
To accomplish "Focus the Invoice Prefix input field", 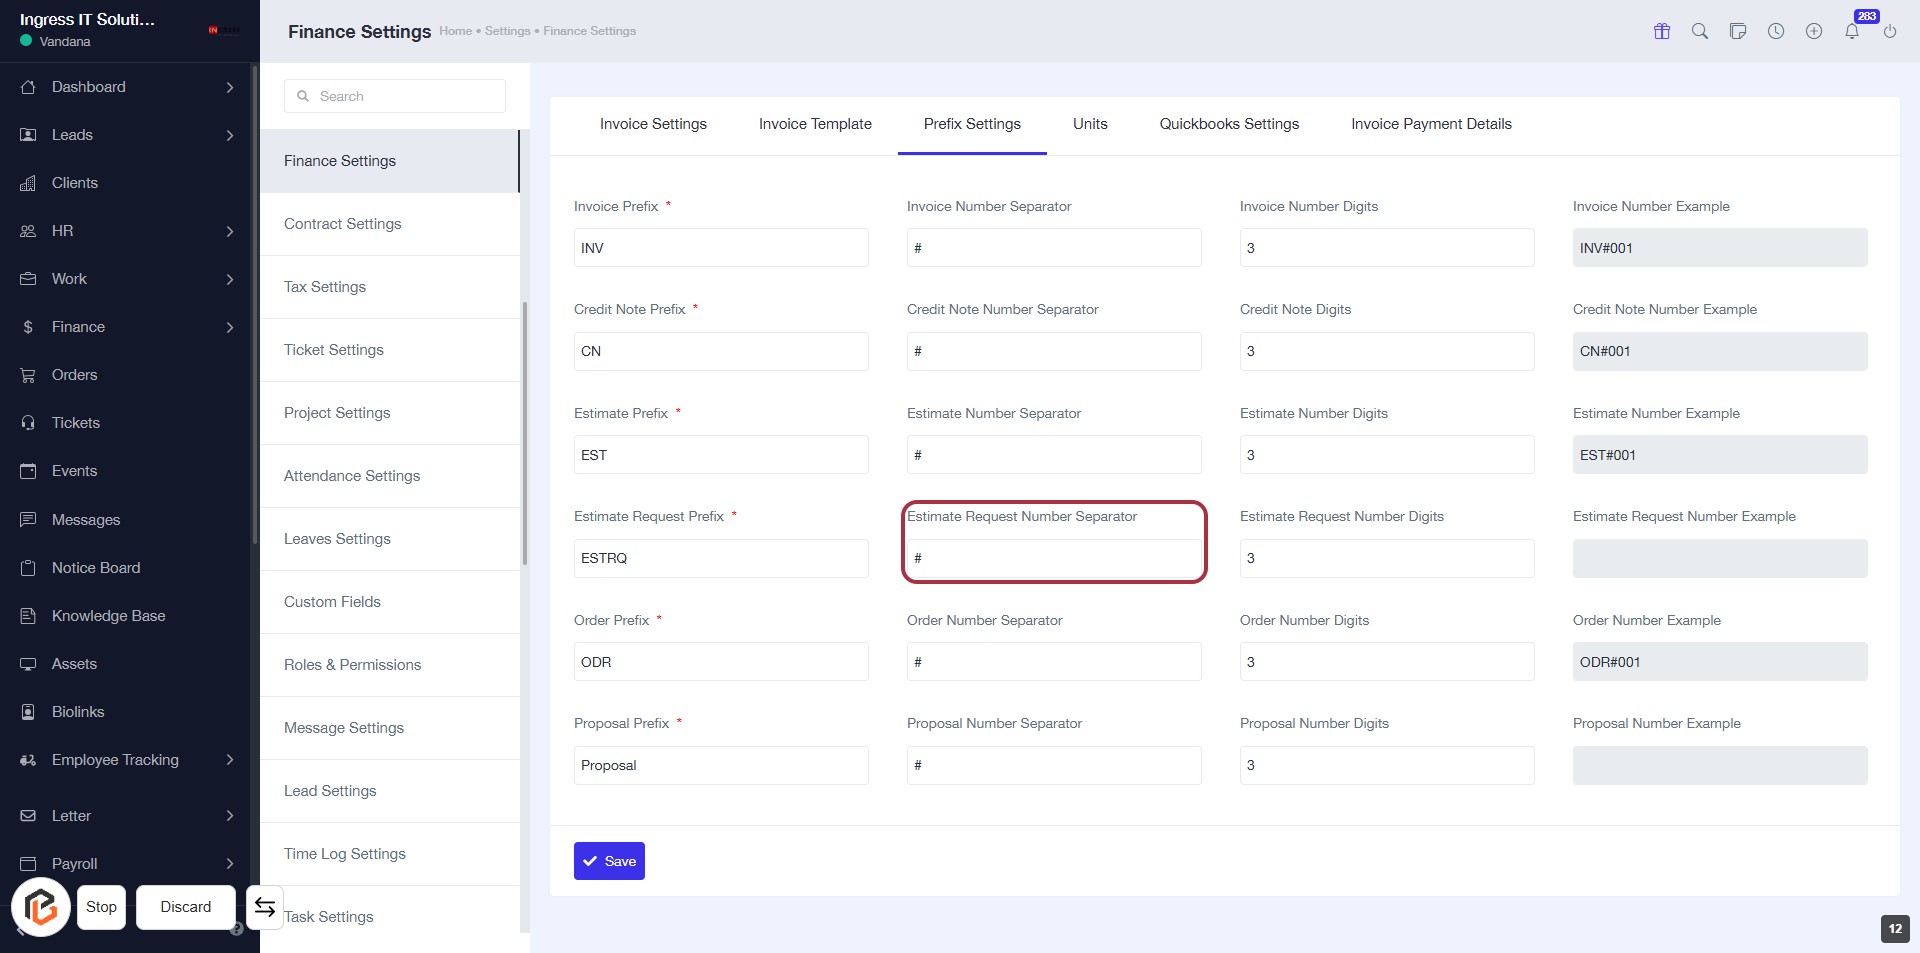I will 721,248.
